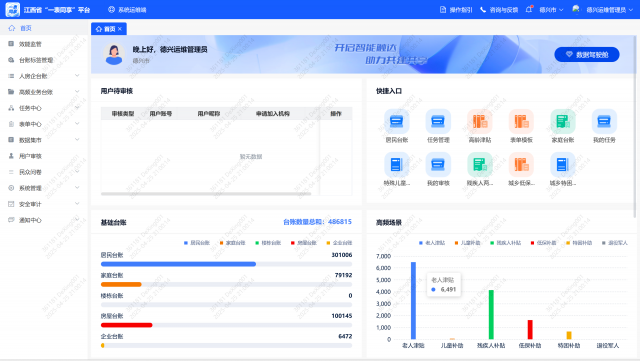The width and height of the screenshot is (640, 361).
Task: Click the 操作指引 document icon
Action: 443,9
